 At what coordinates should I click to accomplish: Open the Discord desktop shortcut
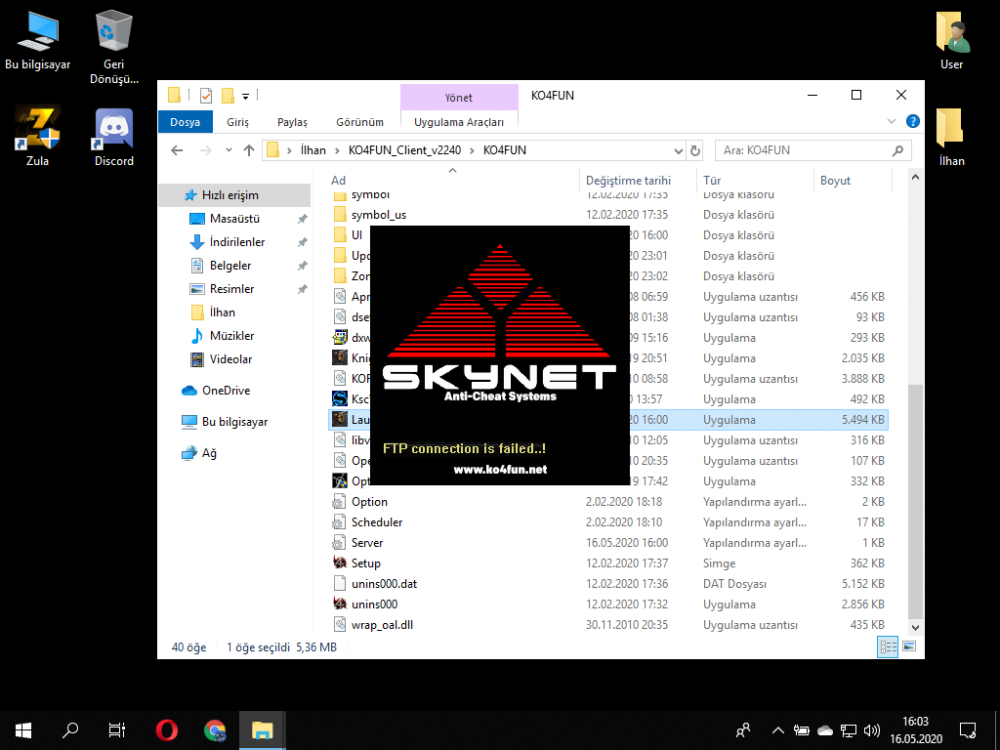pos(114,137)
